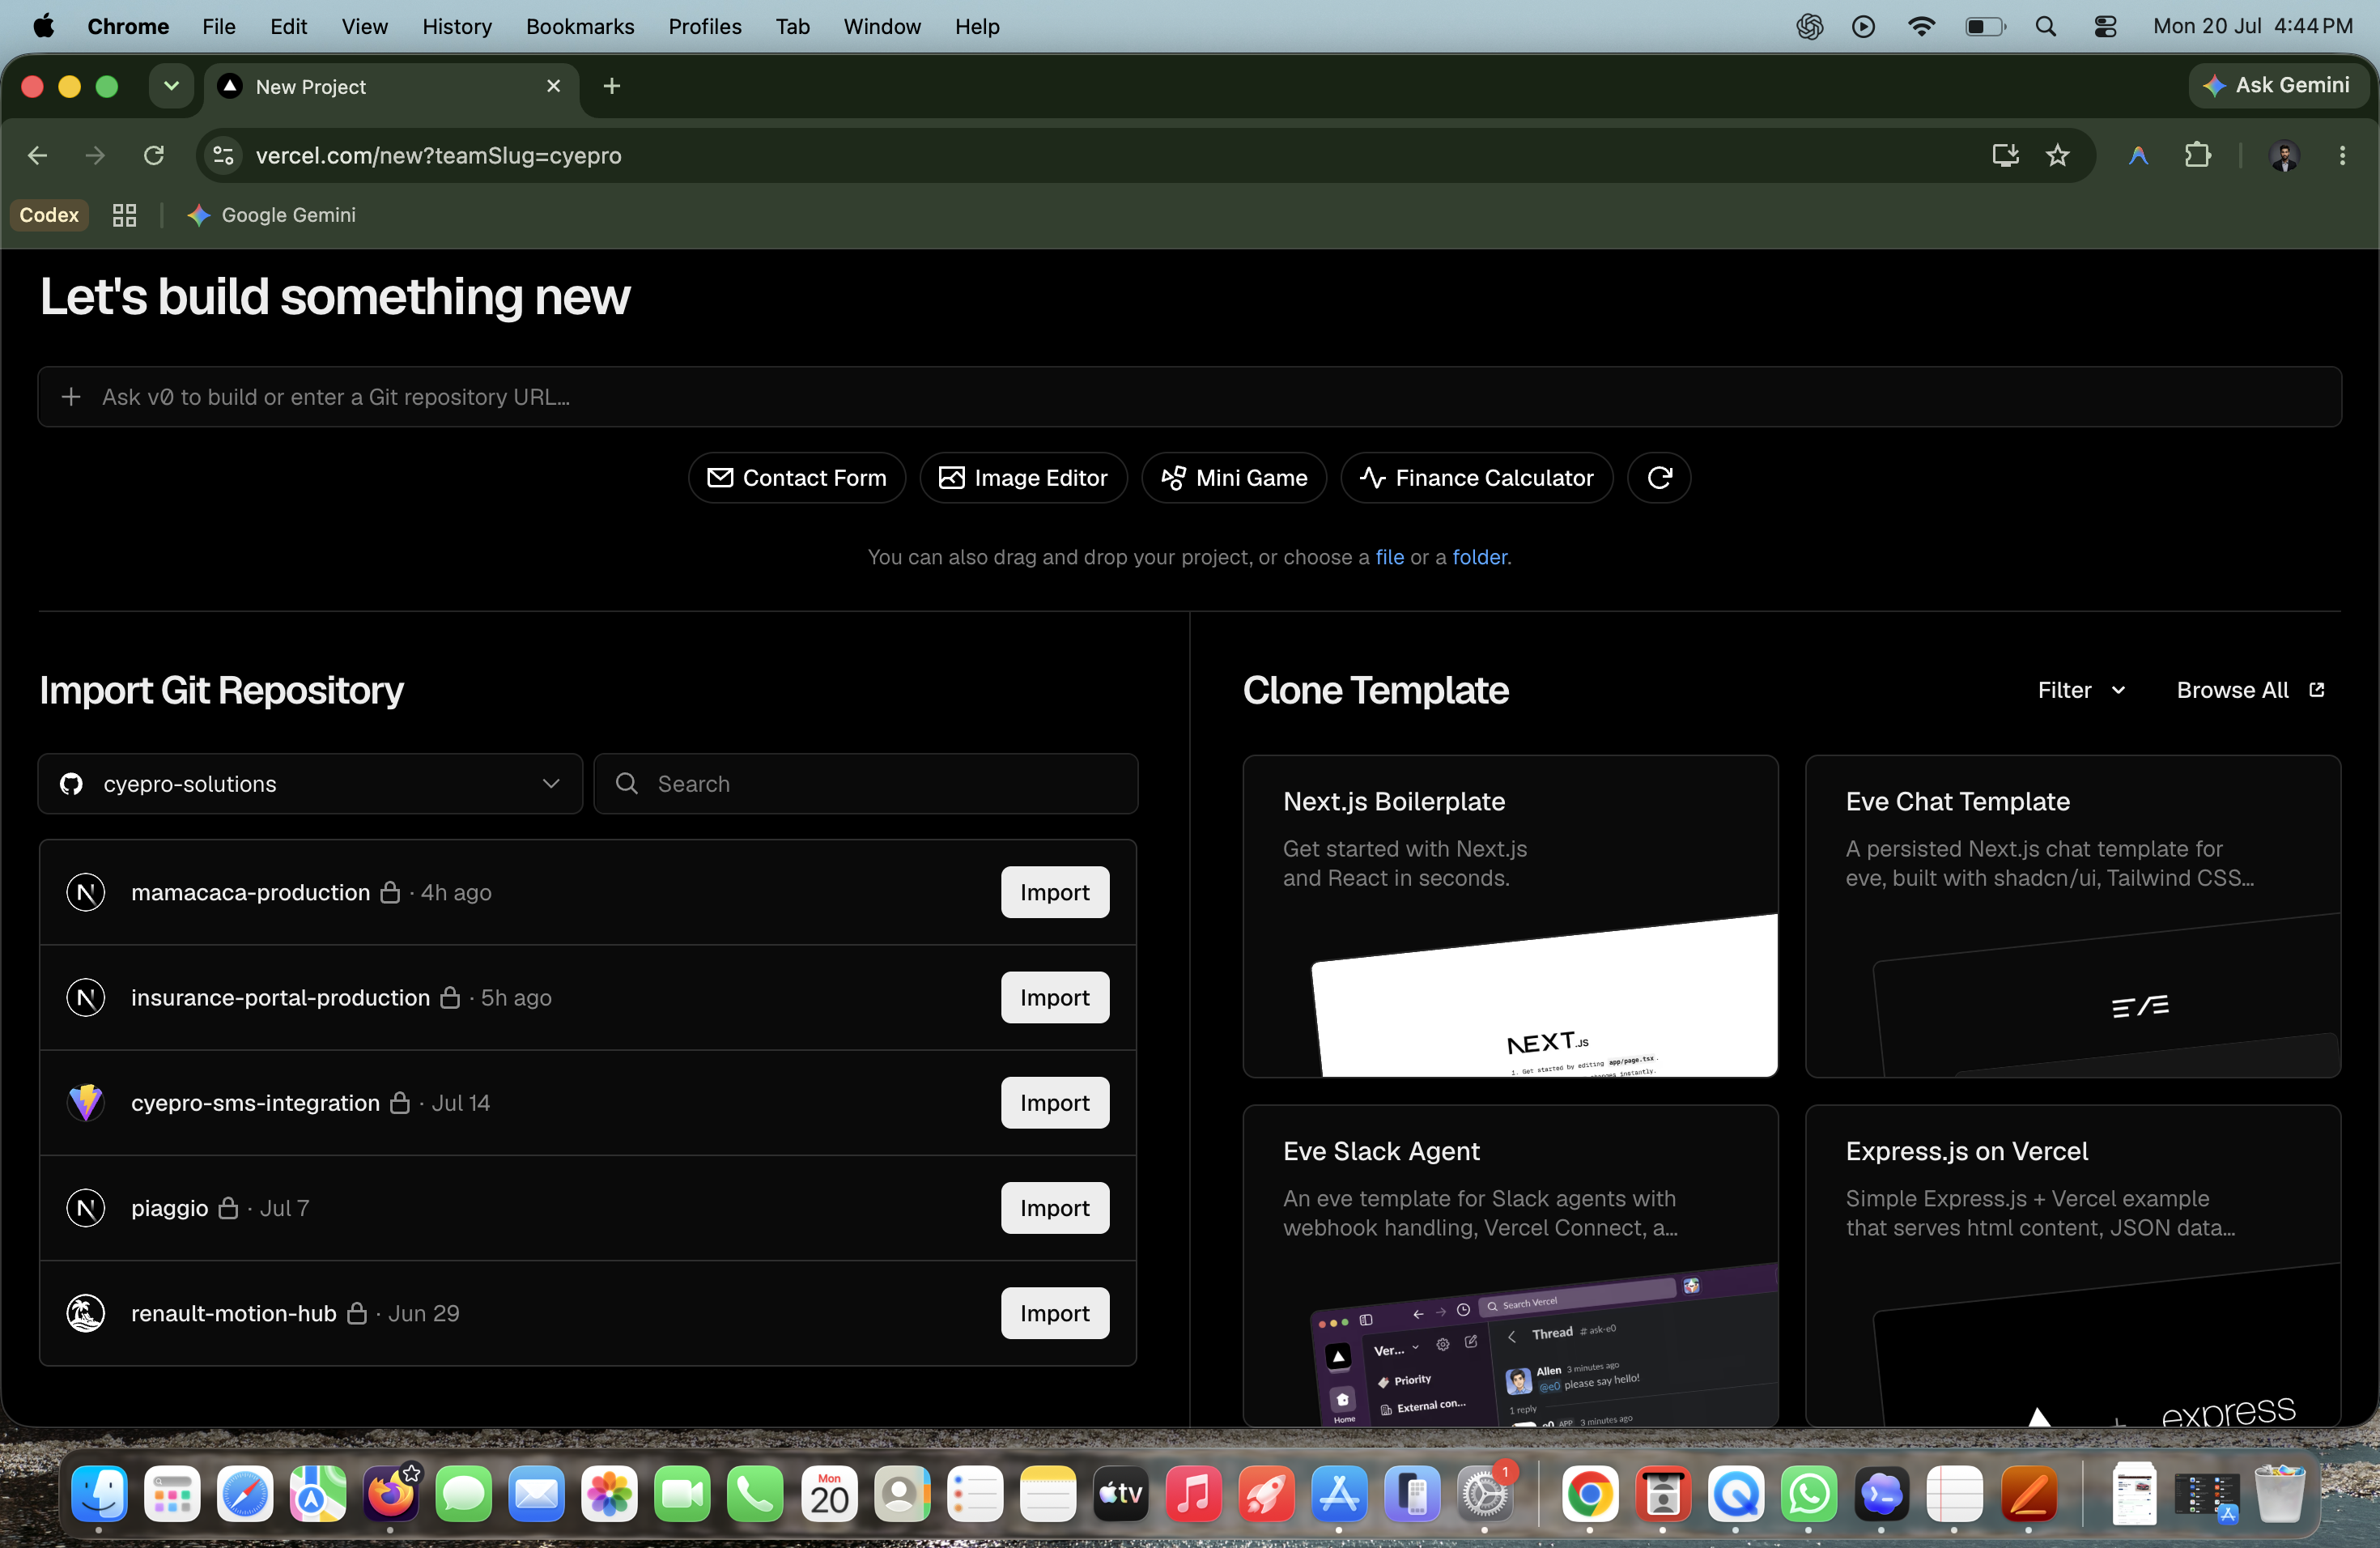Choose the Contact Form suggestion
This screenshot has width=2380, height=1548.
click(797, 478)
